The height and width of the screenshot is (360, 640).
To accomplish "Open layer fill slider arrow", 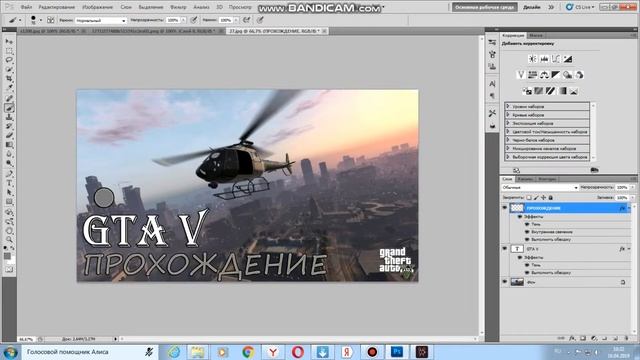I will pyautogui.click(x=632, y=198).
